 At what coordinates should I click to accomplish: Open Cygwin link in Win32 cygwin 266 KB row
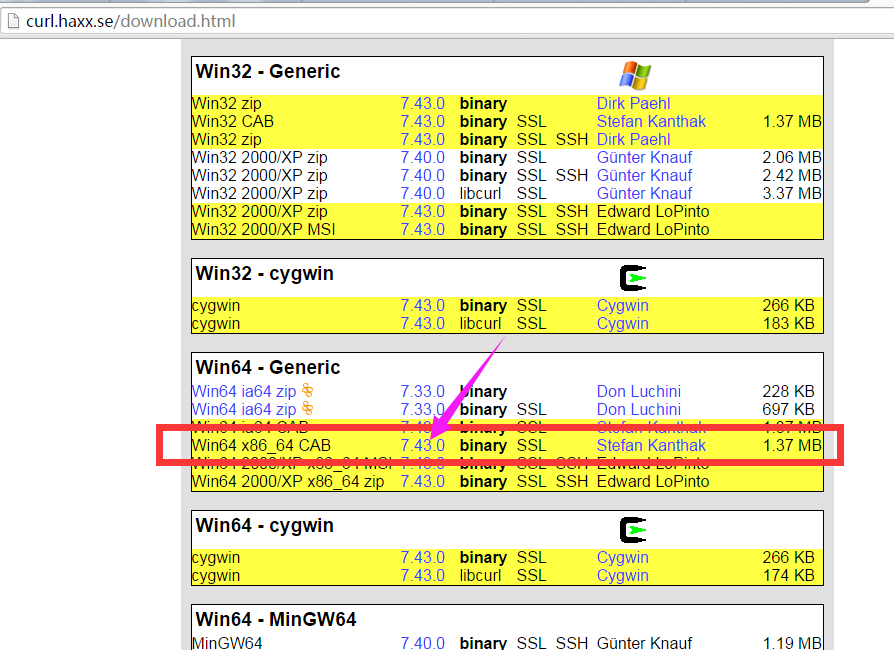click(x=623, y=306)
